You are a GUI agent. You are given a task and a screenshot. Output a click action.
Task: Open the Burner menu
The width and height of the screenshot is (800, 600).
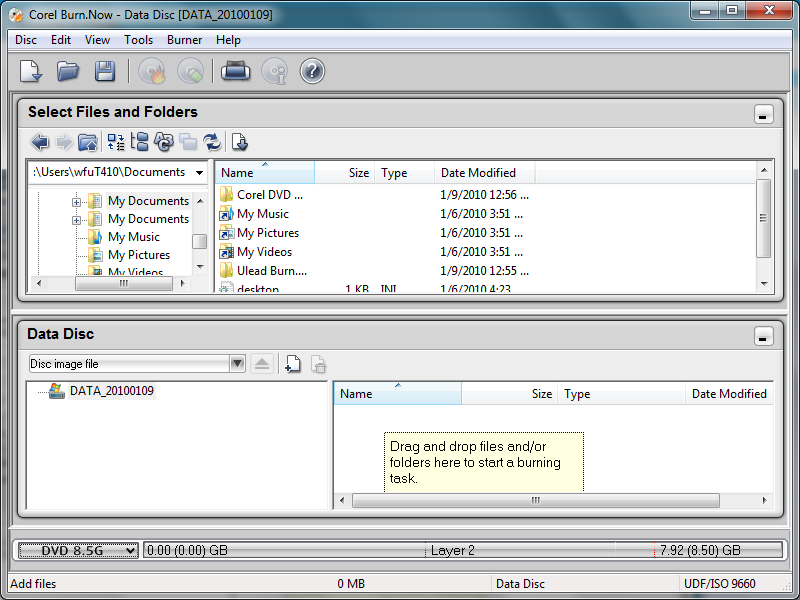pos(185,40)
